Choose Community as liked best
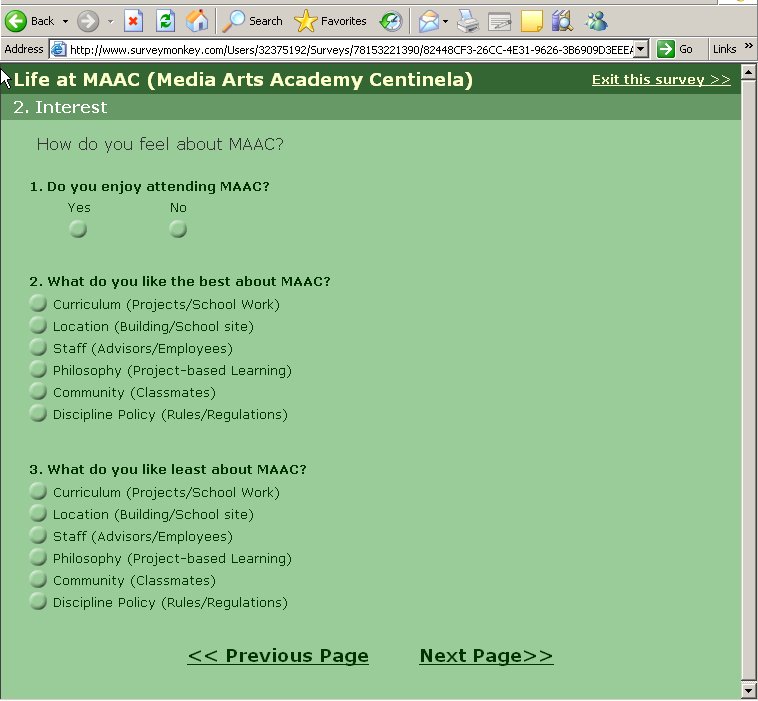Viewport: 758px width, 701px height. pos(38,391)
